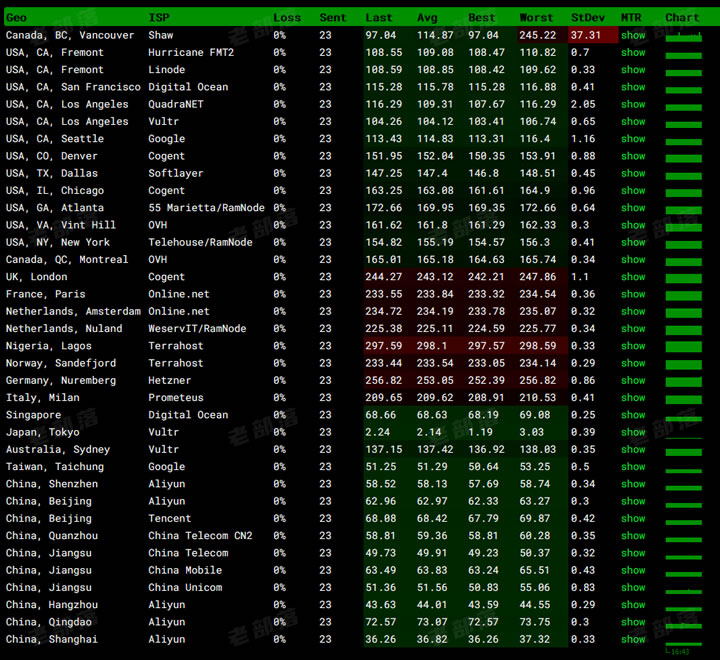The height and width of the screenshot is (660, 720).
Task: Show MTR for France, Paris Online.net
Action: point(633,294)
